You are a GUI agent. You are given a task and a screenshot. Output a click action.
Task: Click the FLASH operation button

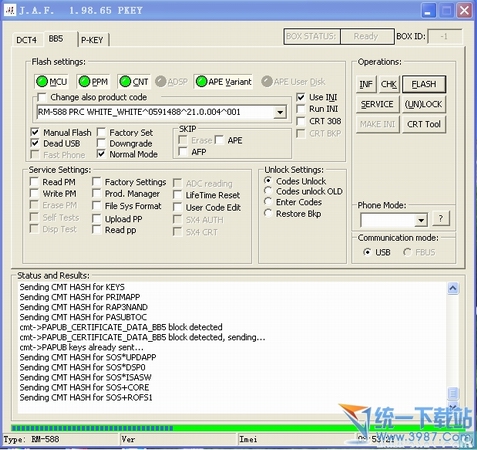coord(424,84)
